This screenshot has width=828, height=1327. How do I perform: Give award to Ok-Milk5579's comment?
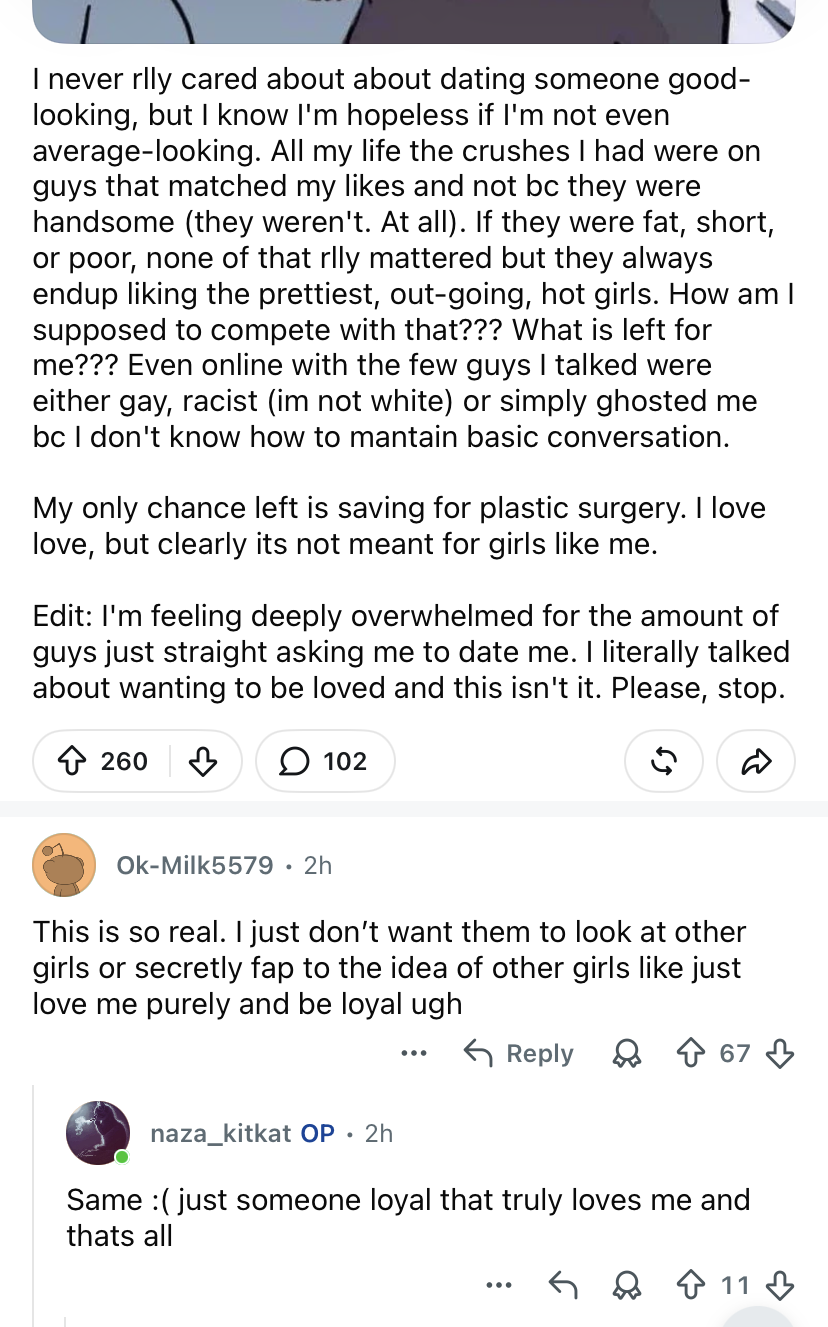627,1053
